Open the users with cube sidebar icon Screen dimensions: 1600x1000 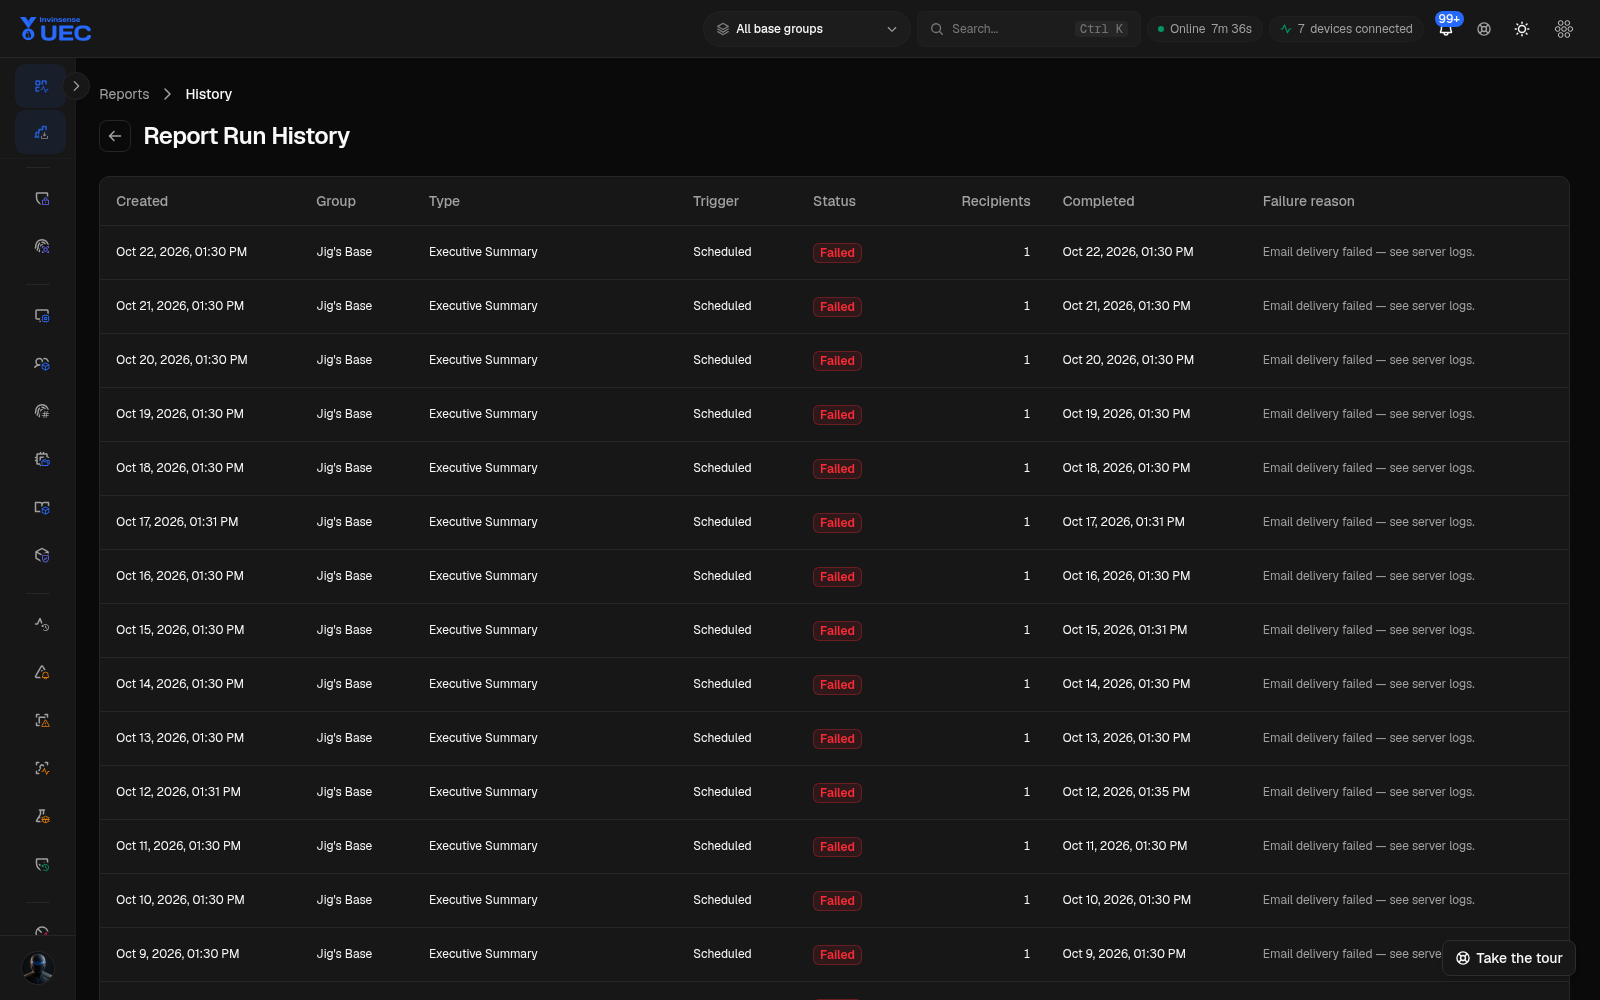point(42,363)
